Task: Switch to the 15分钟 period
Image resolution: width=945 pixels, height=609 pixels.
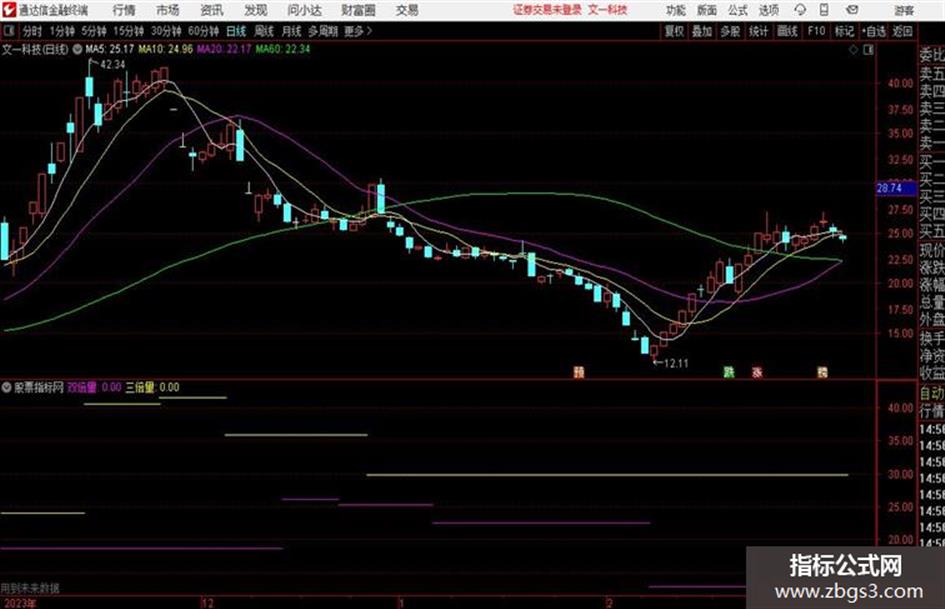Action: [128, 31]
